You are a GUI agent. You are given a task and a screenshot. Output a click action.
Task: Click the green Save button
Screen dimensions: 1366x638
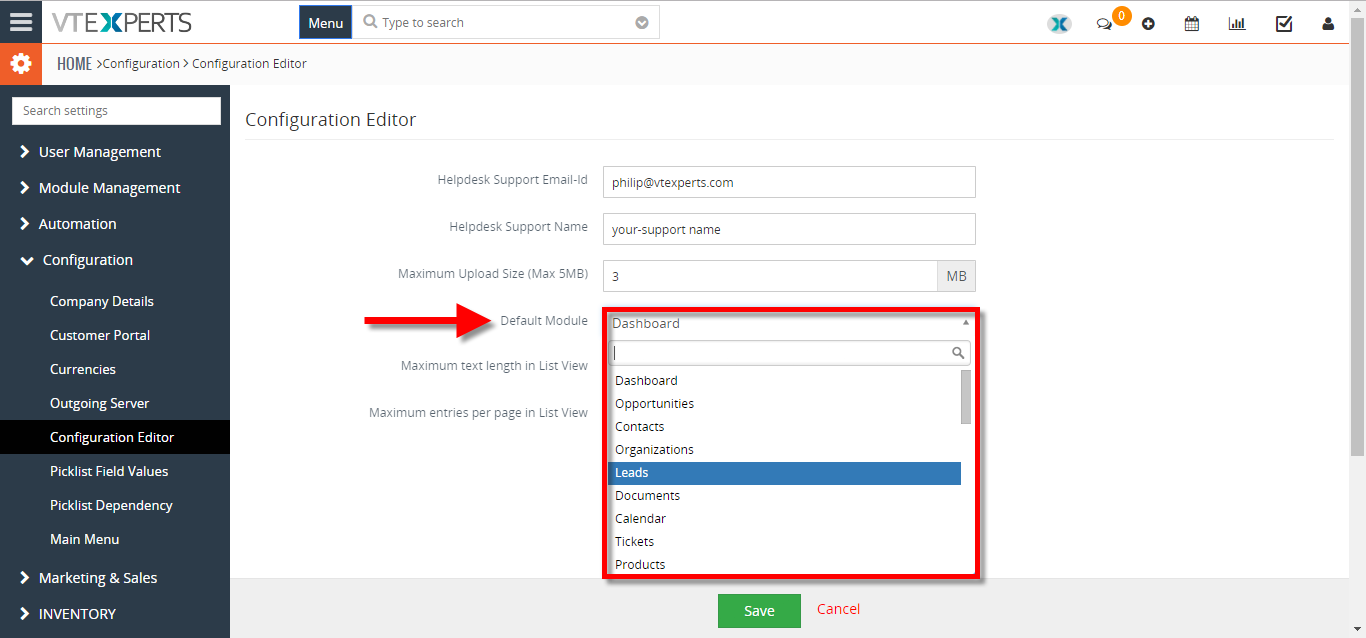point(759,611)
